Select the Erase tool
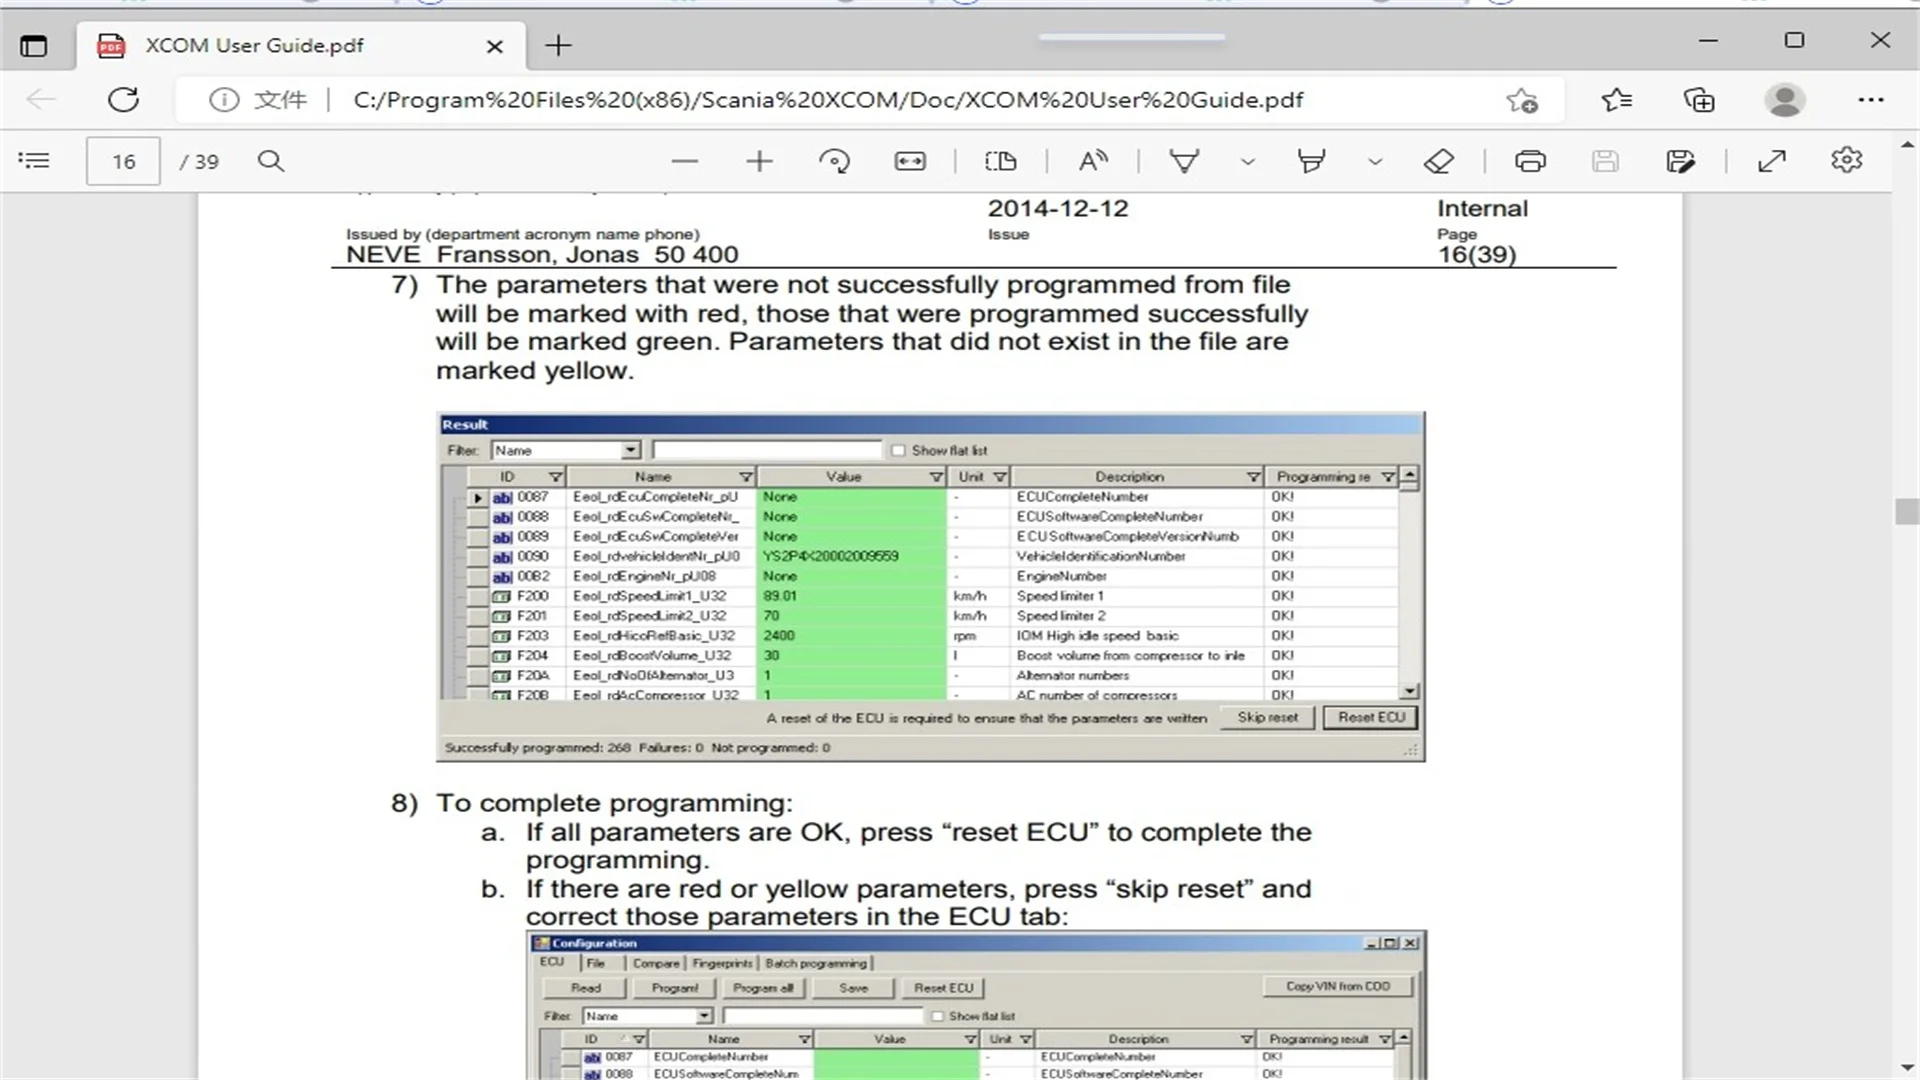1920x1080 pixels. [1438, 161]
